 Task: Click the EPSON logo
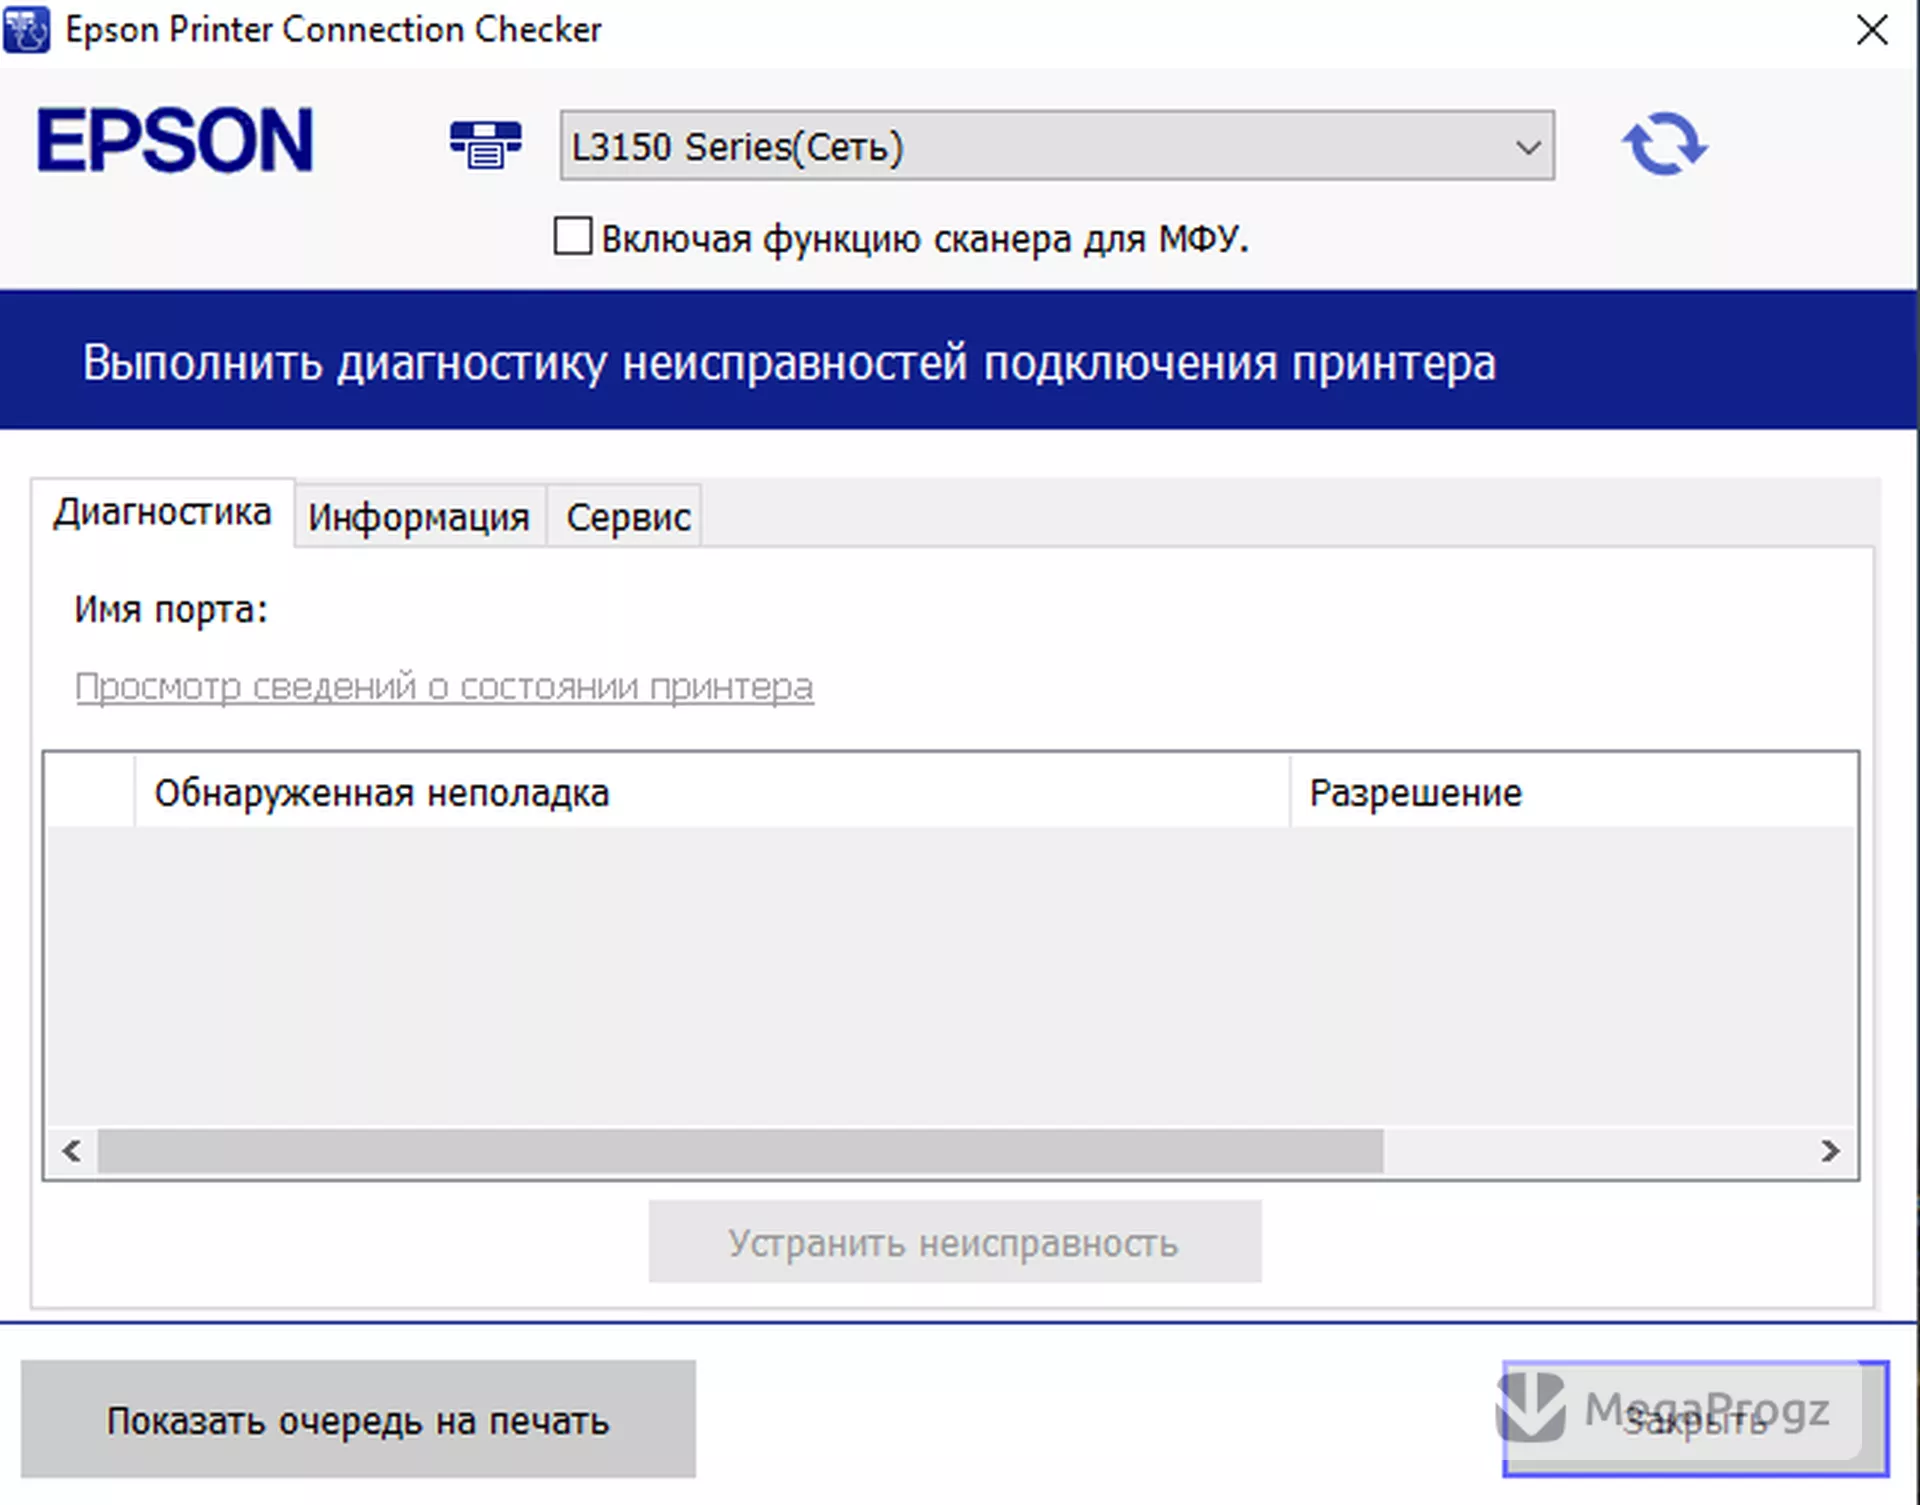point(175,141)
